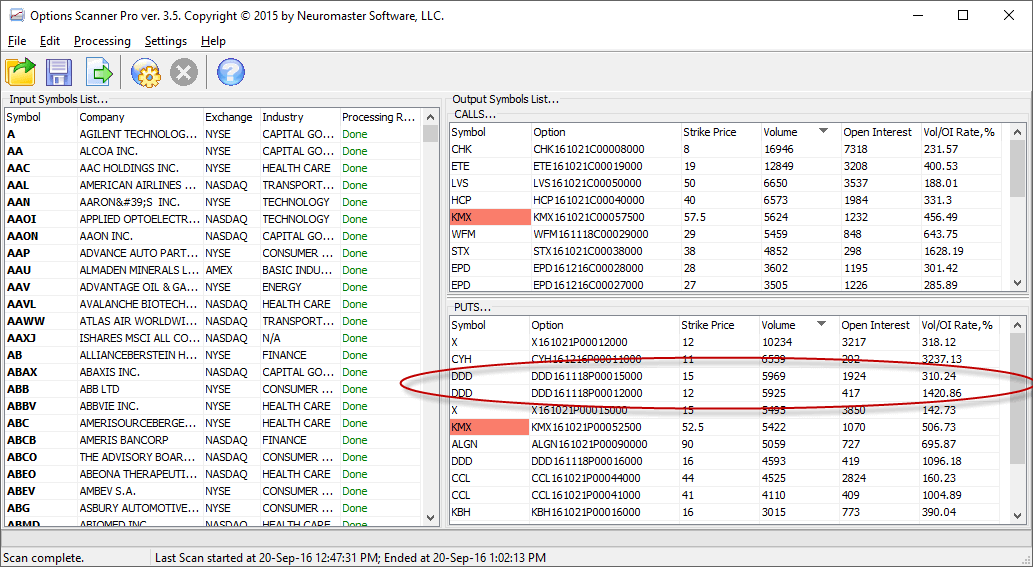The image size is (1033, 567).
Task: Click CALLS table scroll up arrow
Action: tap(1018, 132)
